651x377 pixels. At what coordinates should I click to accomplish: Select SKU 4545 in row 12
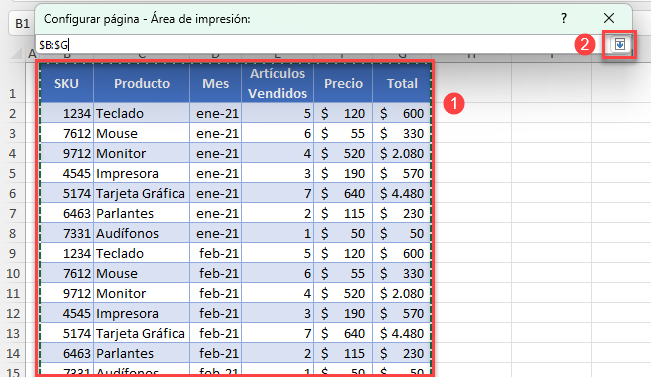pos(67,313)
